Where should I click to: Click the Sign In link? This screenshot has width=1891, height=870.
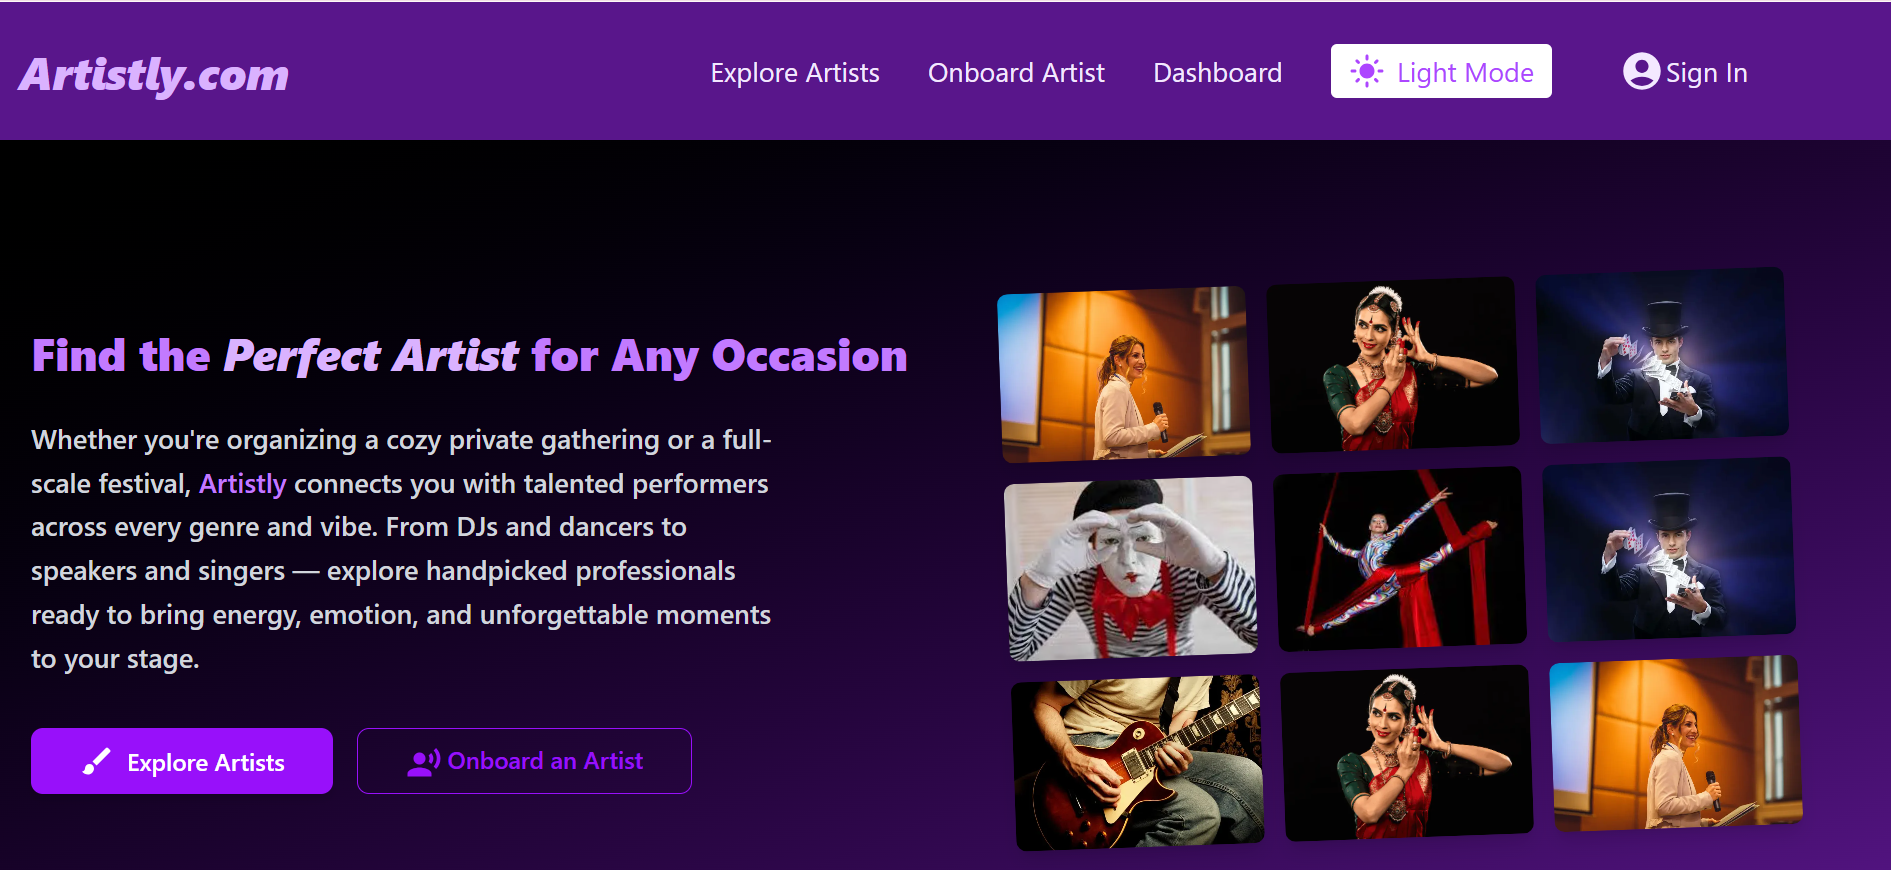pos(1706,73)
